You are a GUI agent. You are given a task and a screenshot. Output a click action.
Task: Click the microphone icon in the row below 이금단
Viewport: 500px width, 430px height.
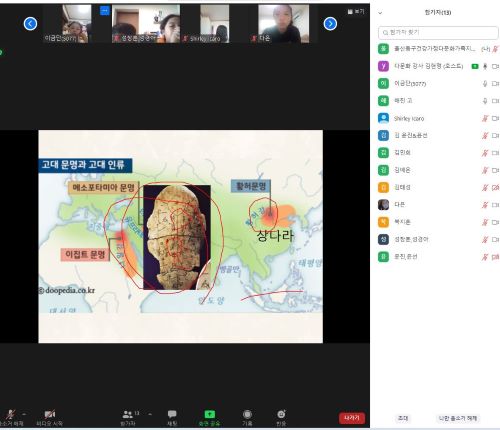pyautogui.click(x=485, y=101)
